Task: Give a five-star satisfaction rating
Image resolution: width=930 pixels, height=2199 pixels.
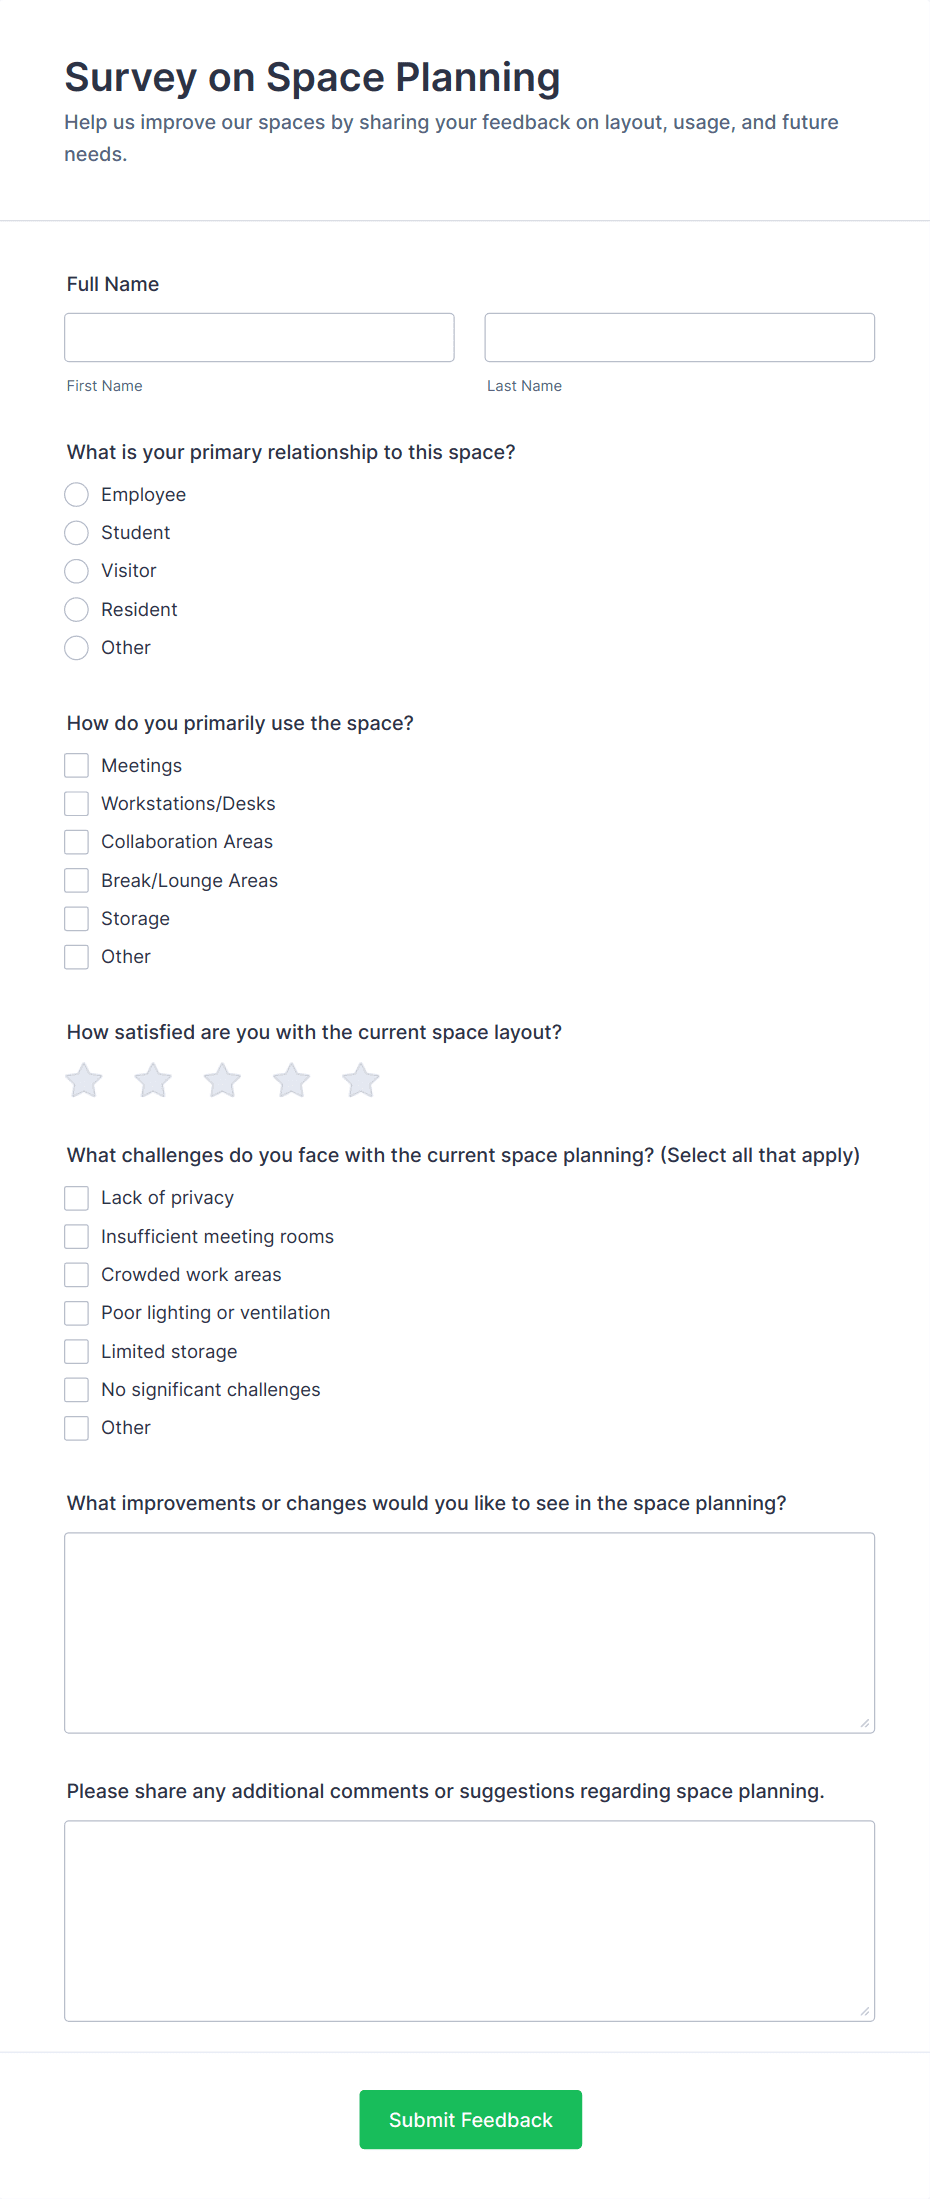Action: click(x=360, y=1080)
